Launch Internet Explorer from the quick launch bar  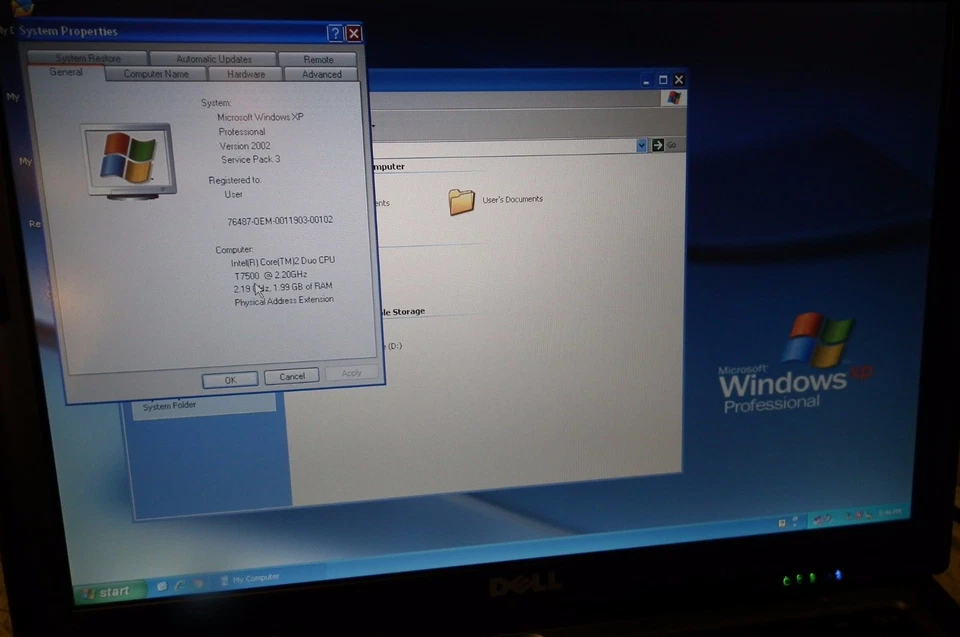point(178,585)
